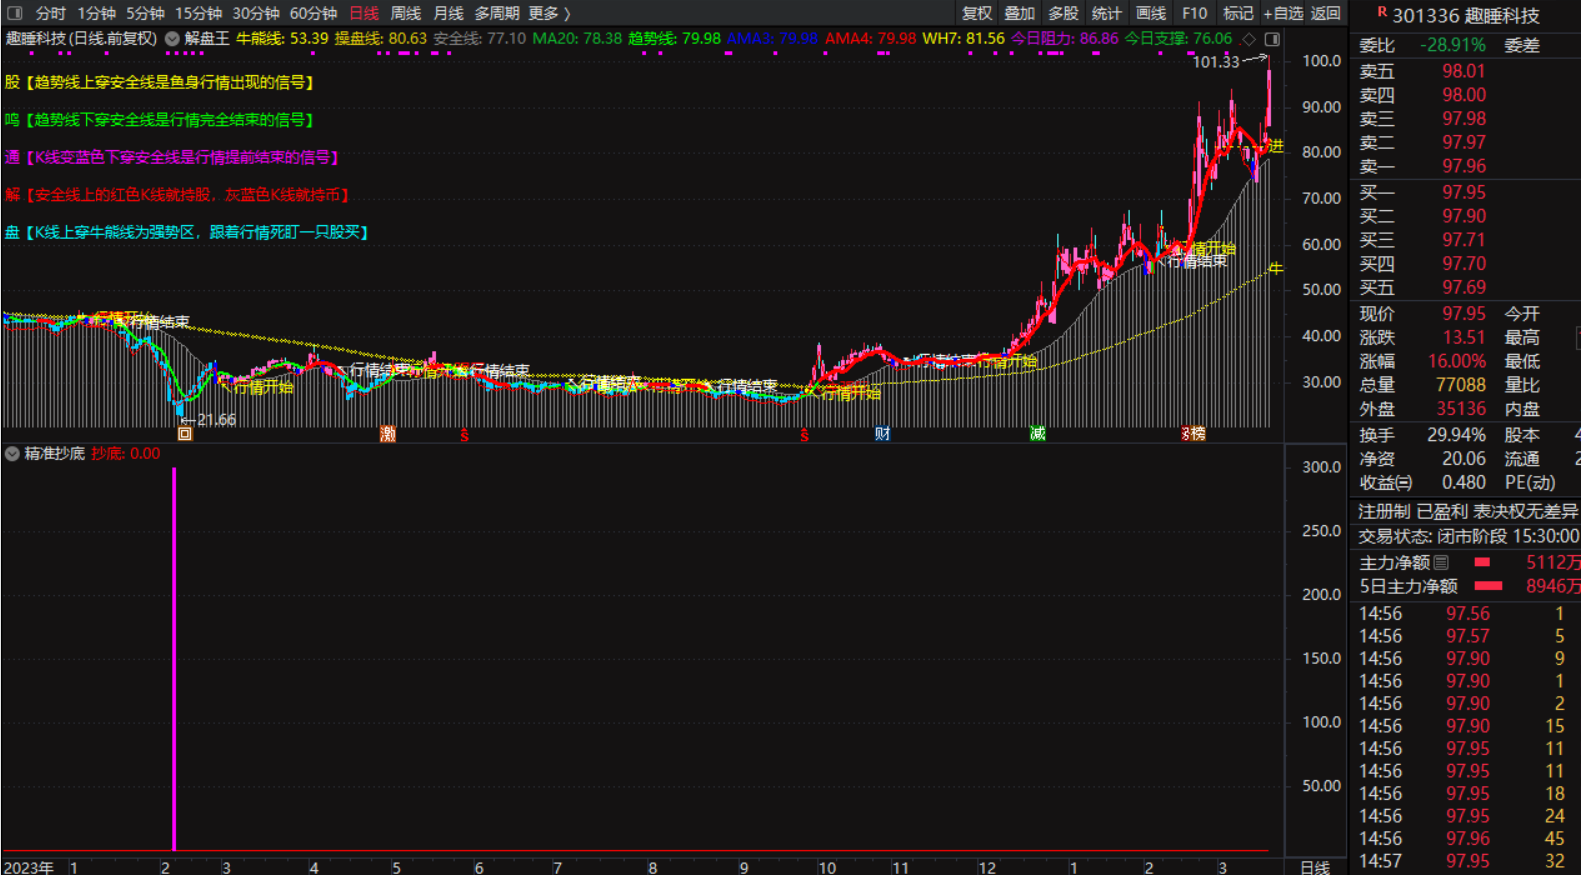Toggle the left sidebar panel icon
Screen dimensions: 1581x875
point(14,13)
